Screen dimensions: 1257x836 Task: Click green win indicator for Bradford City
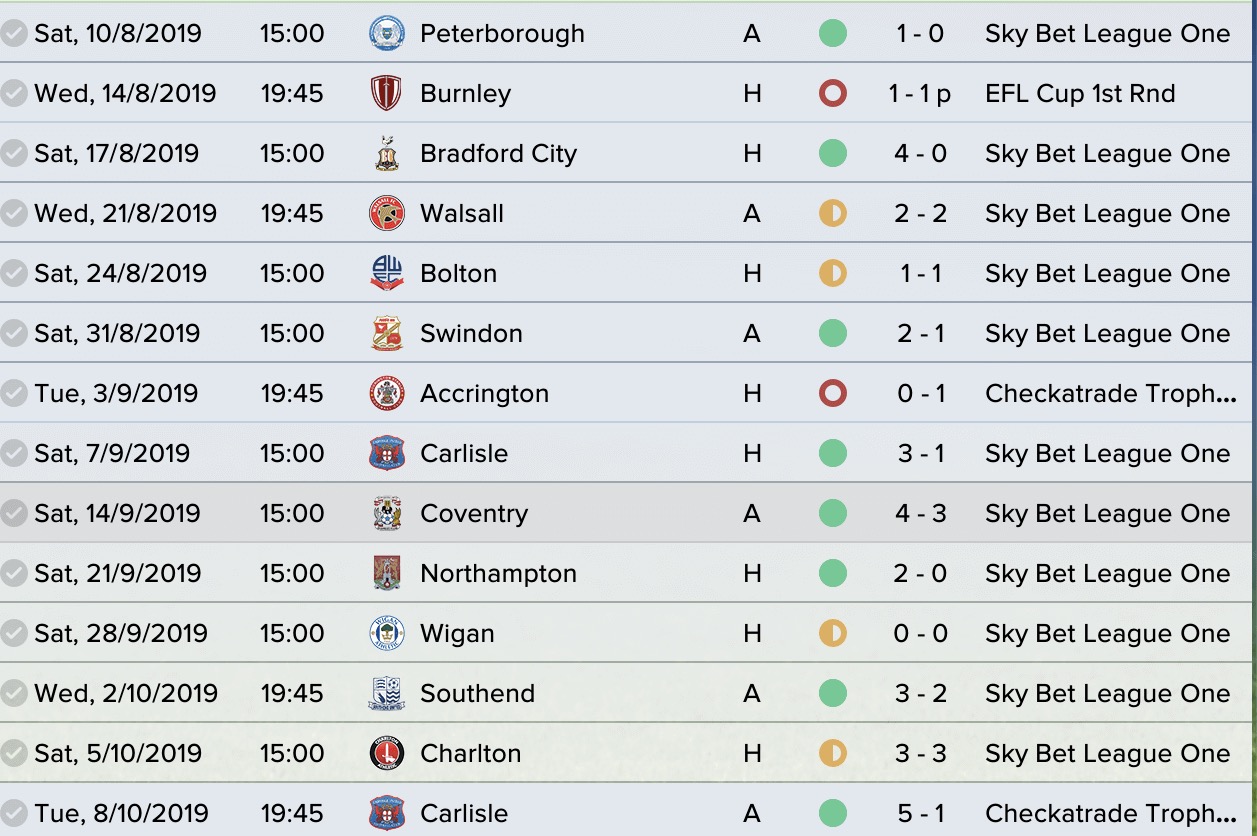[x=832, y=153]
